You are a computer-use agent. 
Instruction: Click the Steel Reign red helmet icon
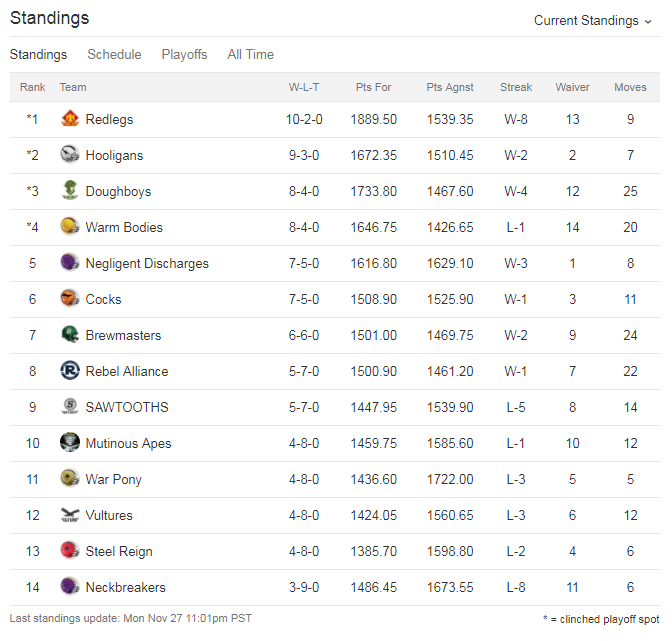point(70,551)
